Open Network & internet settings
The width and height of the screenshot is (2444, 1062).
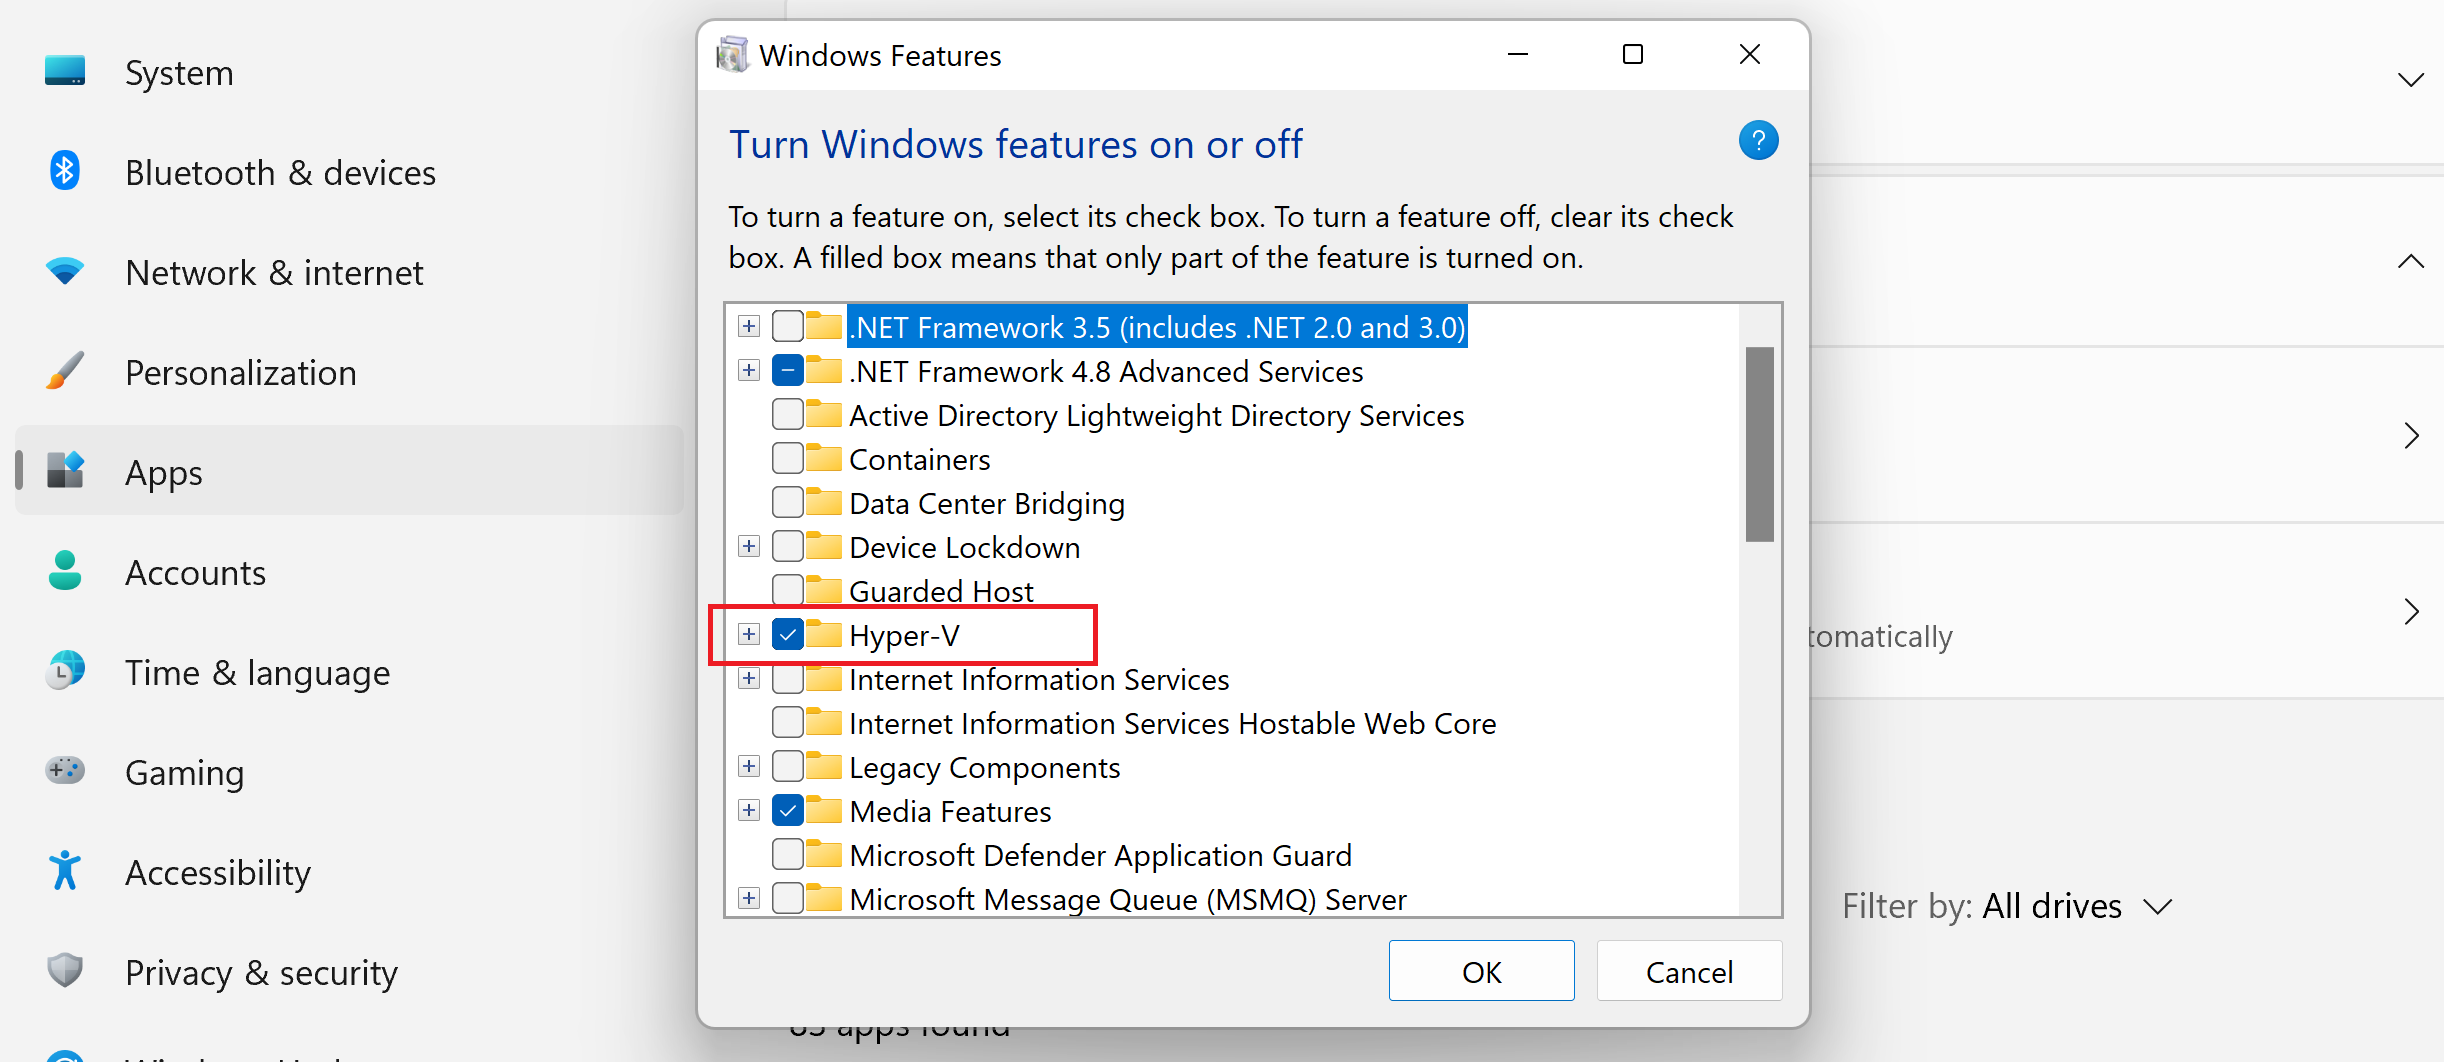pos(350,272)
